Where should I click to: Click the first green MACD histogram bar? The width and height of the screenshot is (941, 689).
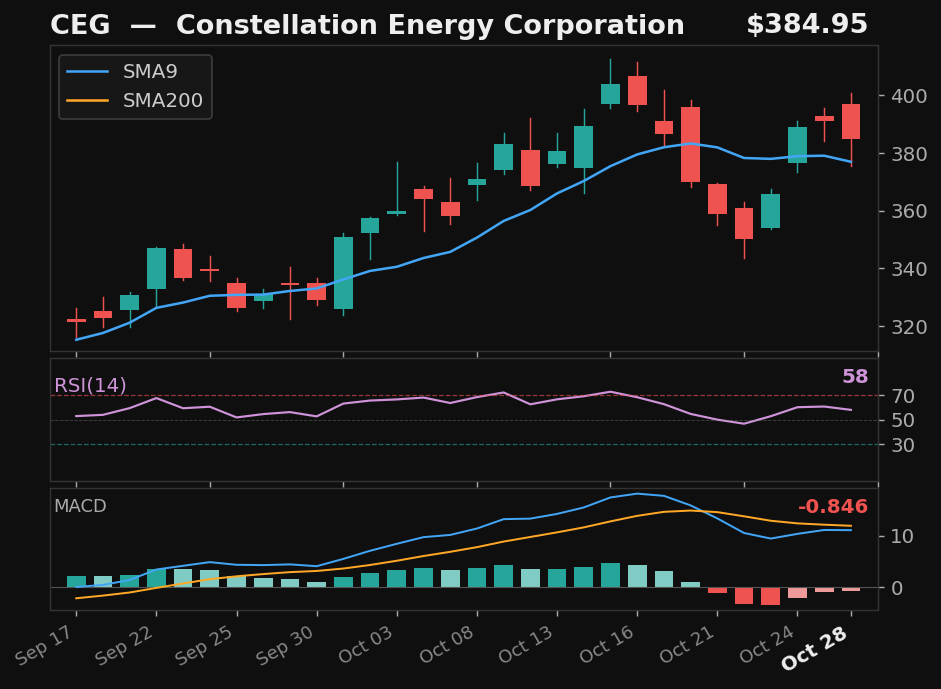tap(76, 582)
